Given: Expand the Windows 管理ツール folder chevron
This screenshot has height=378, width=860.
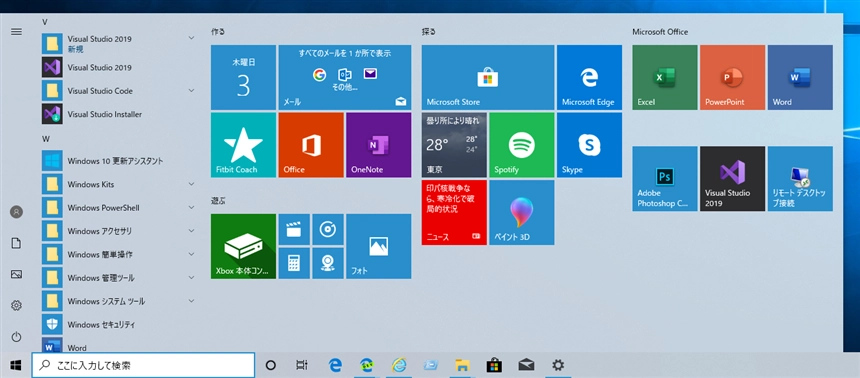Looking at the screenshot, I should (191, 277).
